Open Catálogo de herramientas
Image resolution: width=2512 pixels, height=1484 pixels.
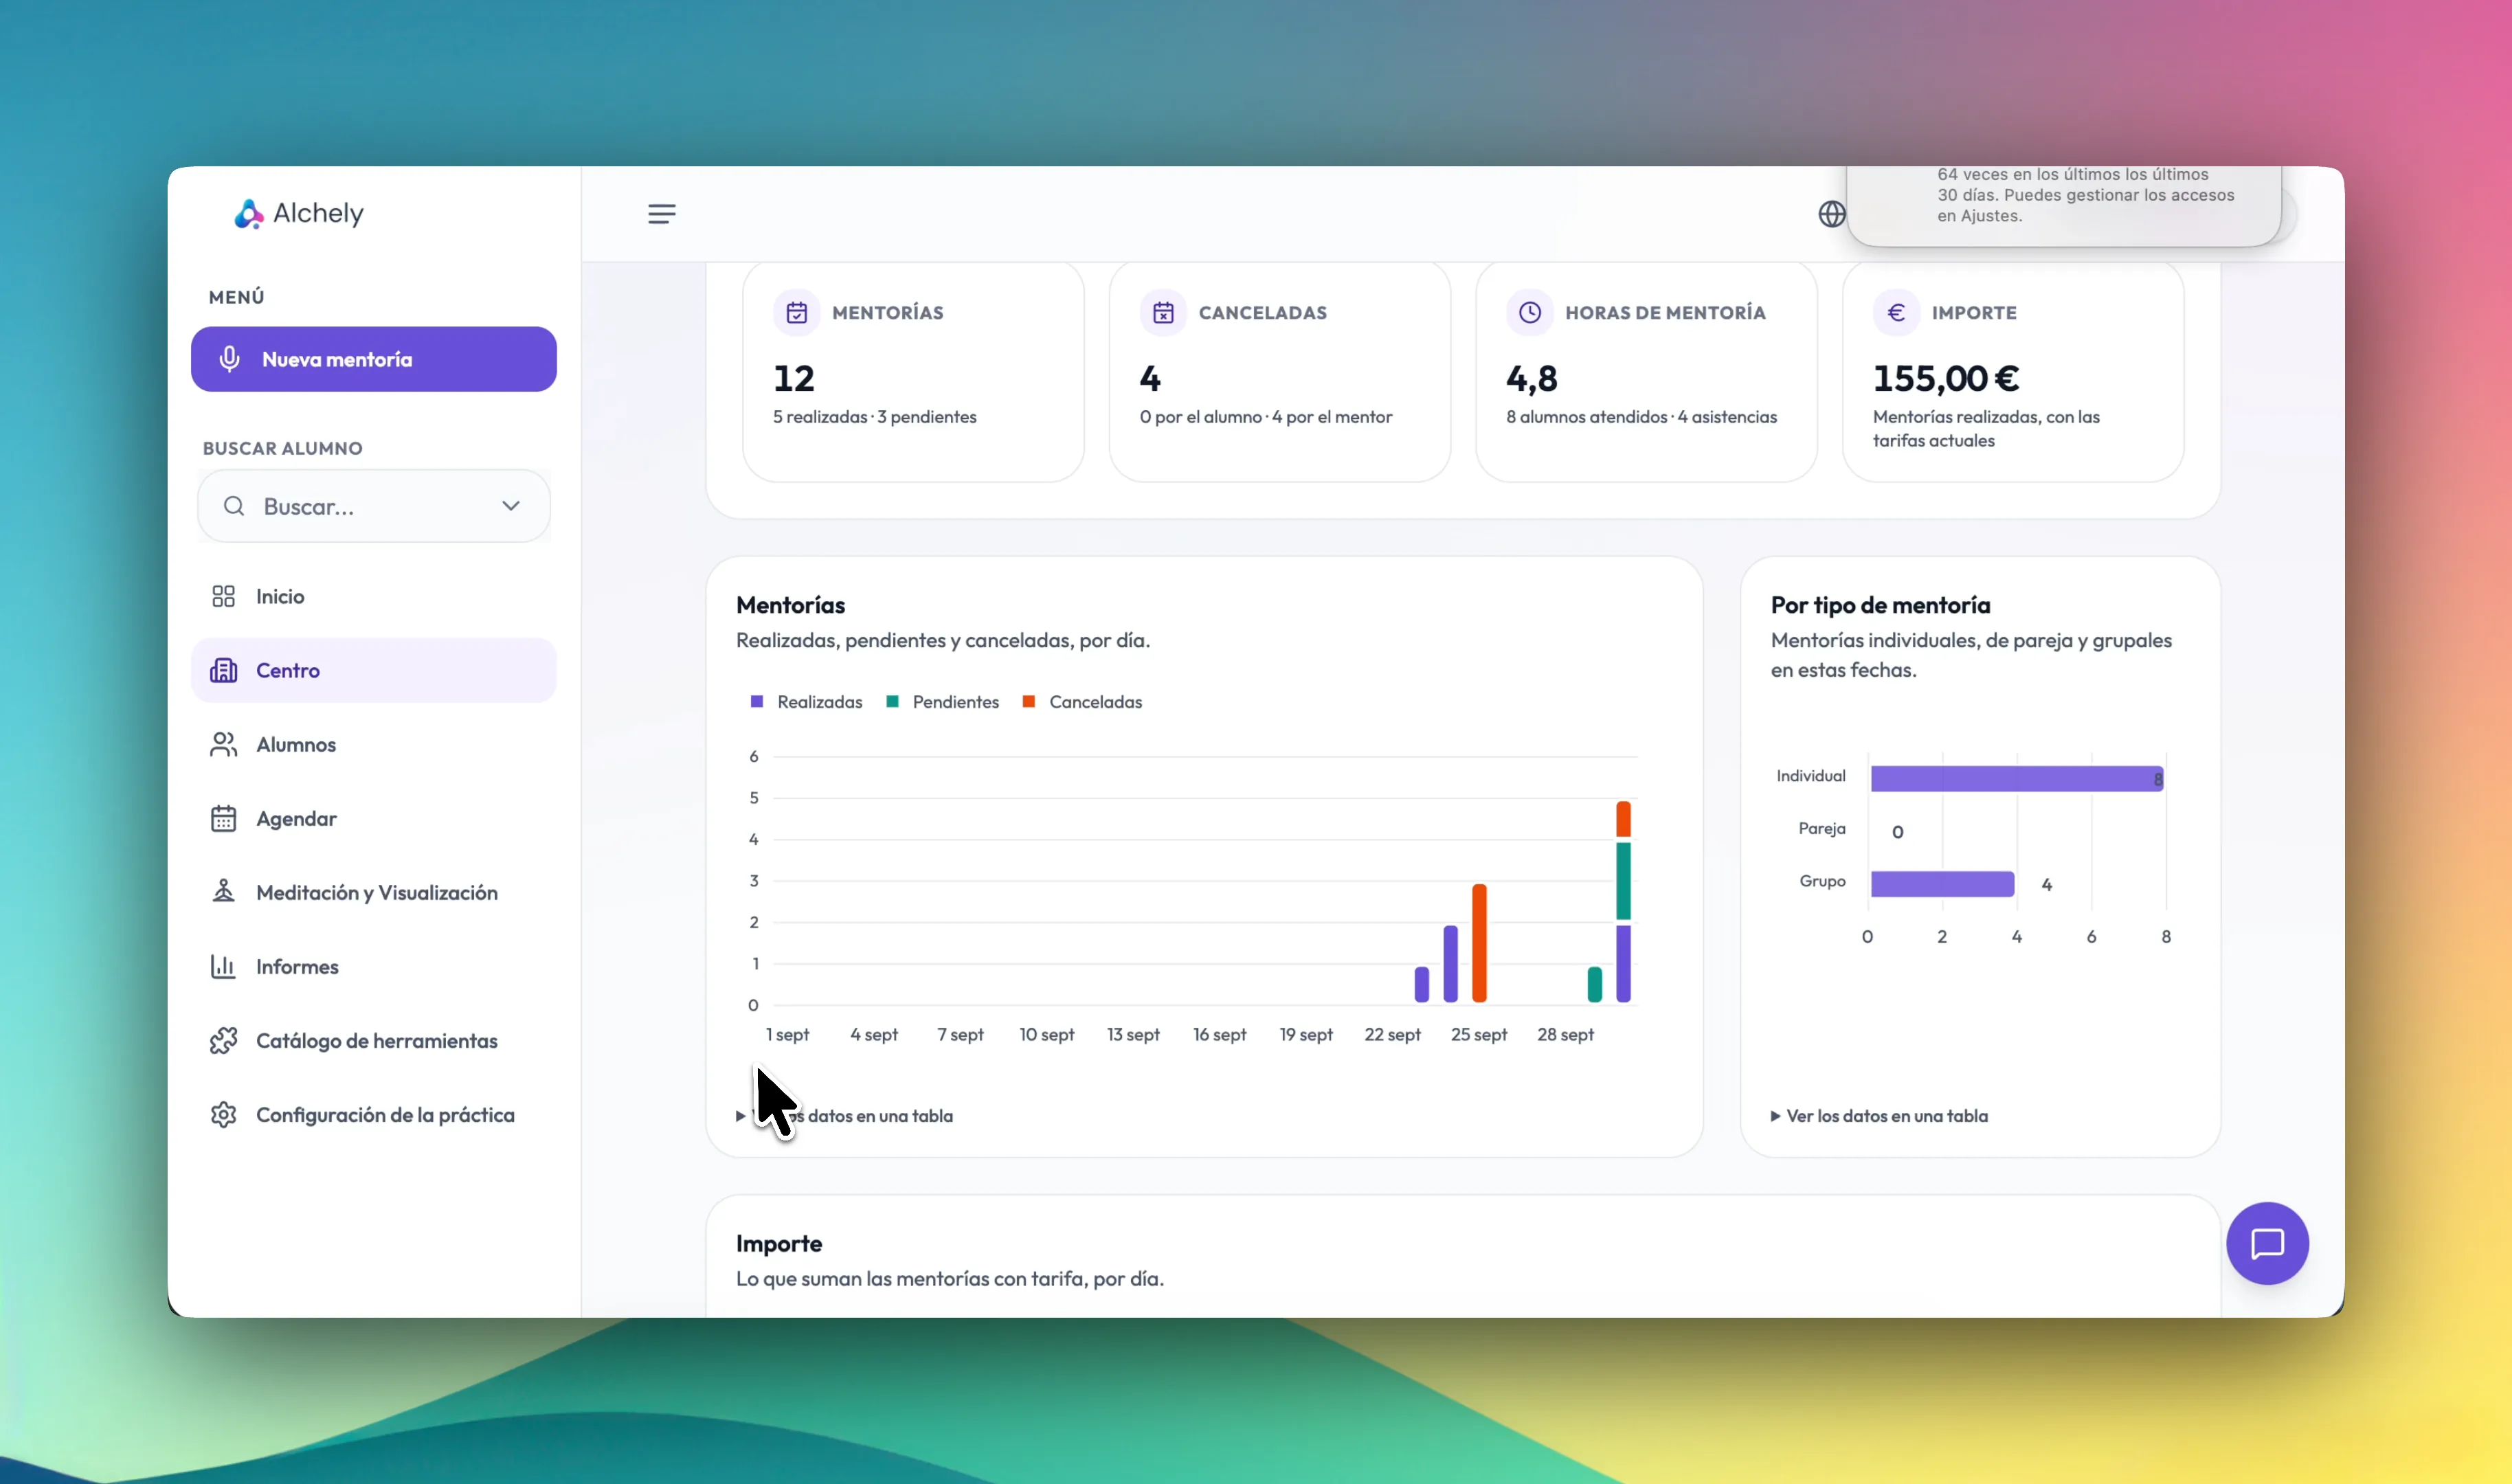tap(373, 1040)
